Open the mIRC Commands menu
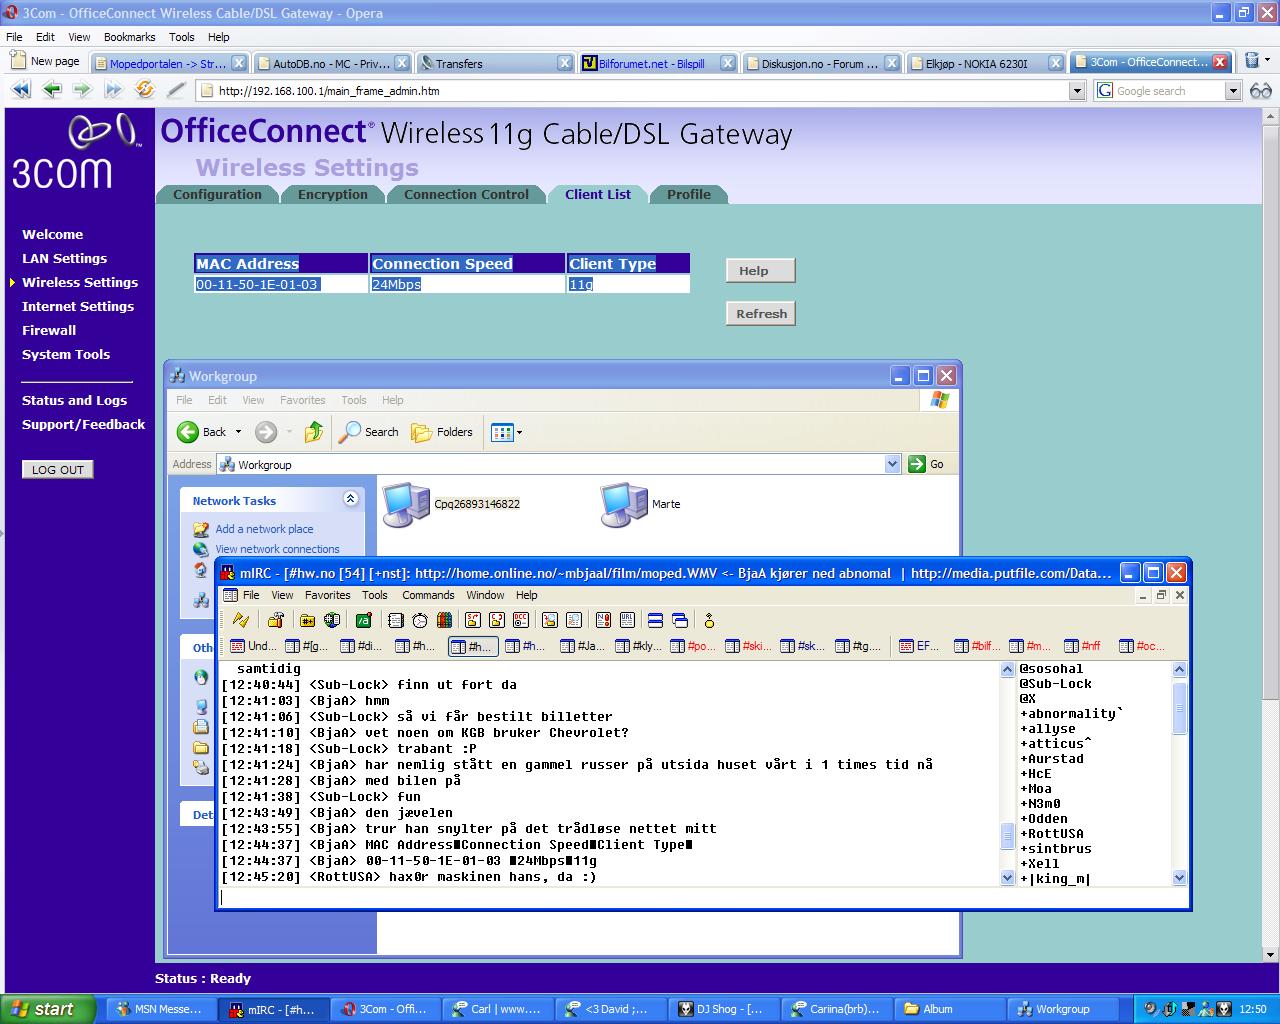 [428, 595]
